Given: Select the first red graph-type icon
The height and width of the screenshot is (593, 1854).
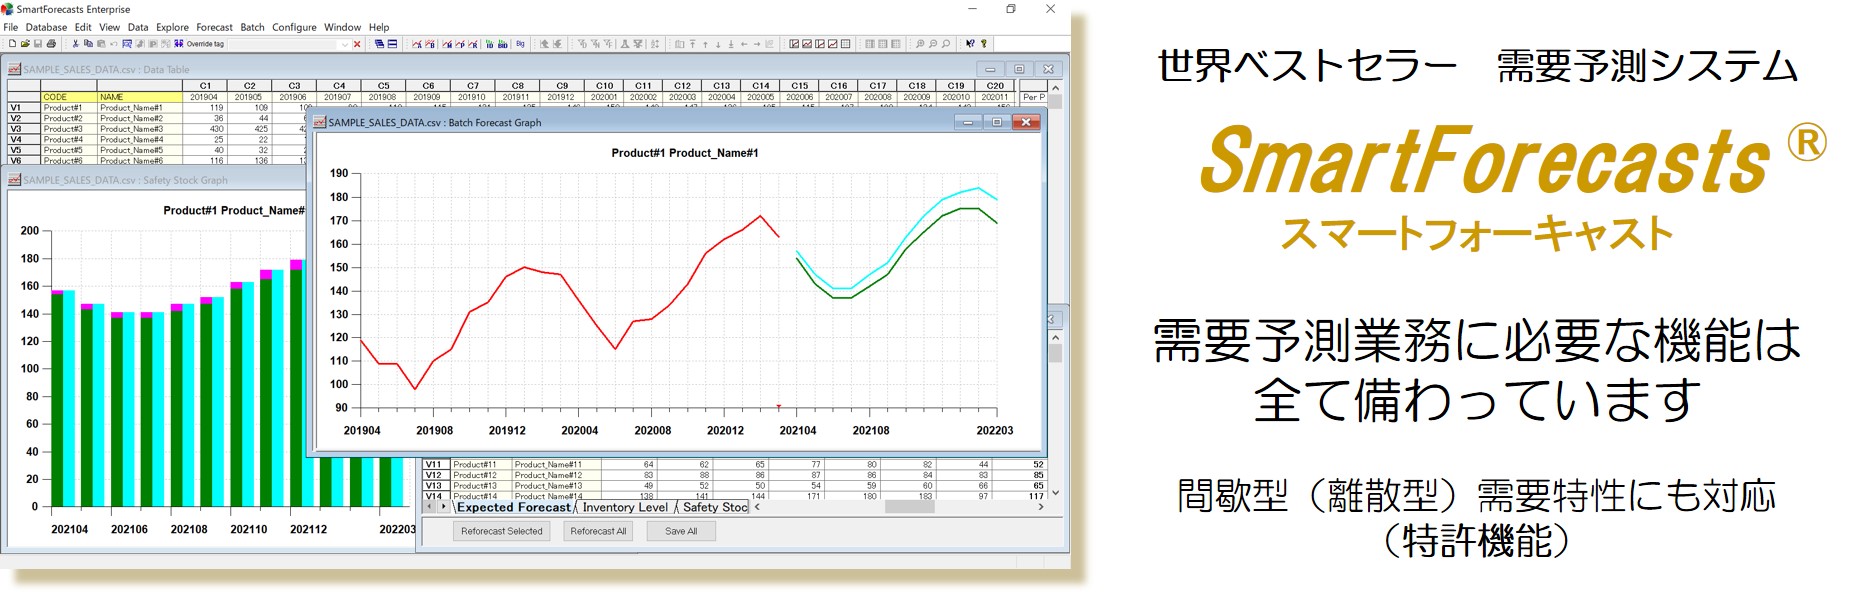Looking at the screenshot, I should point(794,44).
